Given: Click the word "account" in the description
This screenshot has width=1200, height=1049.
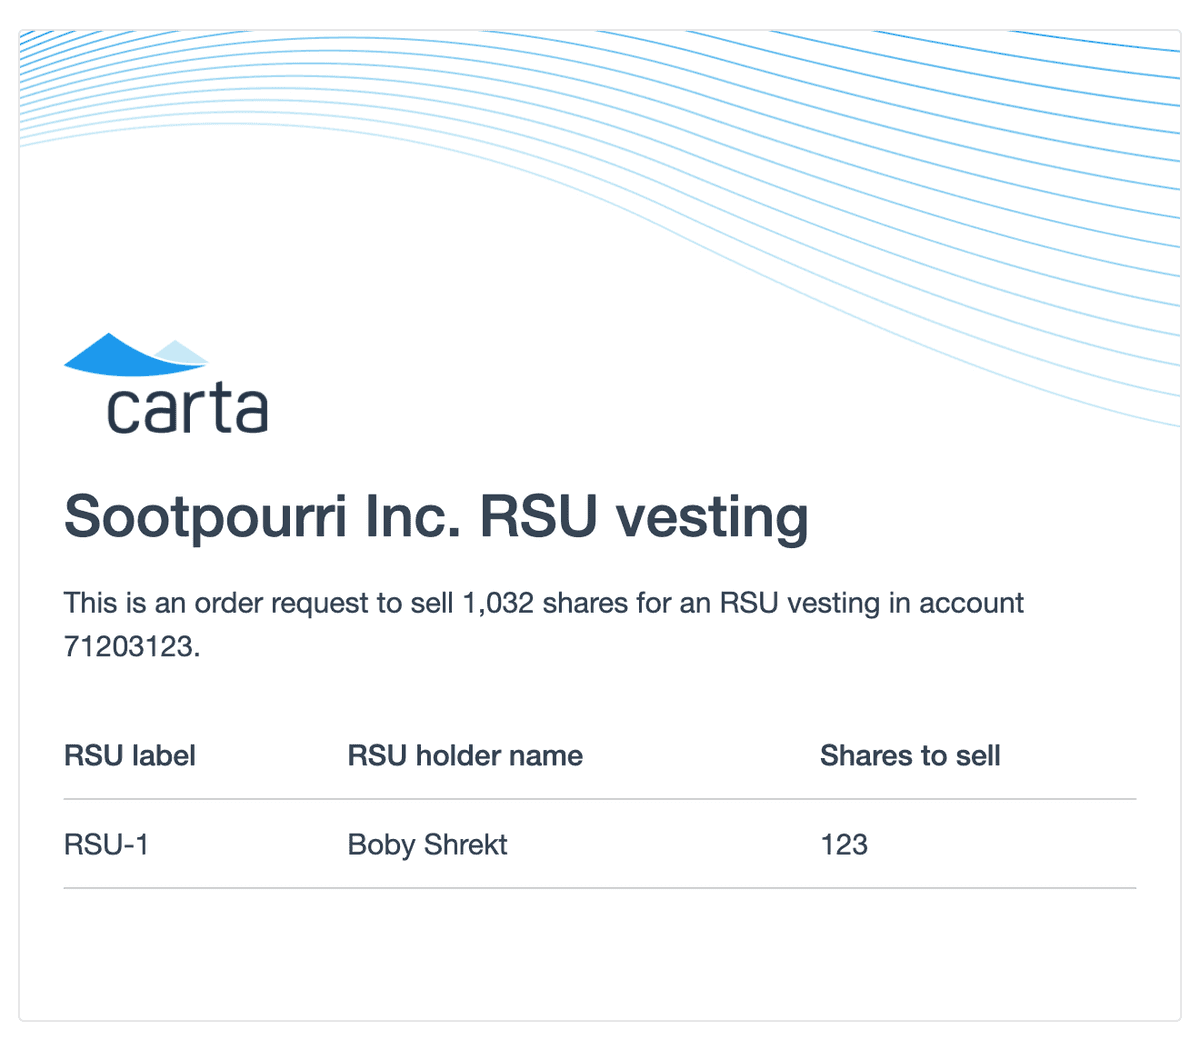Looking at the screenshot, I should (x=971, y=603).
